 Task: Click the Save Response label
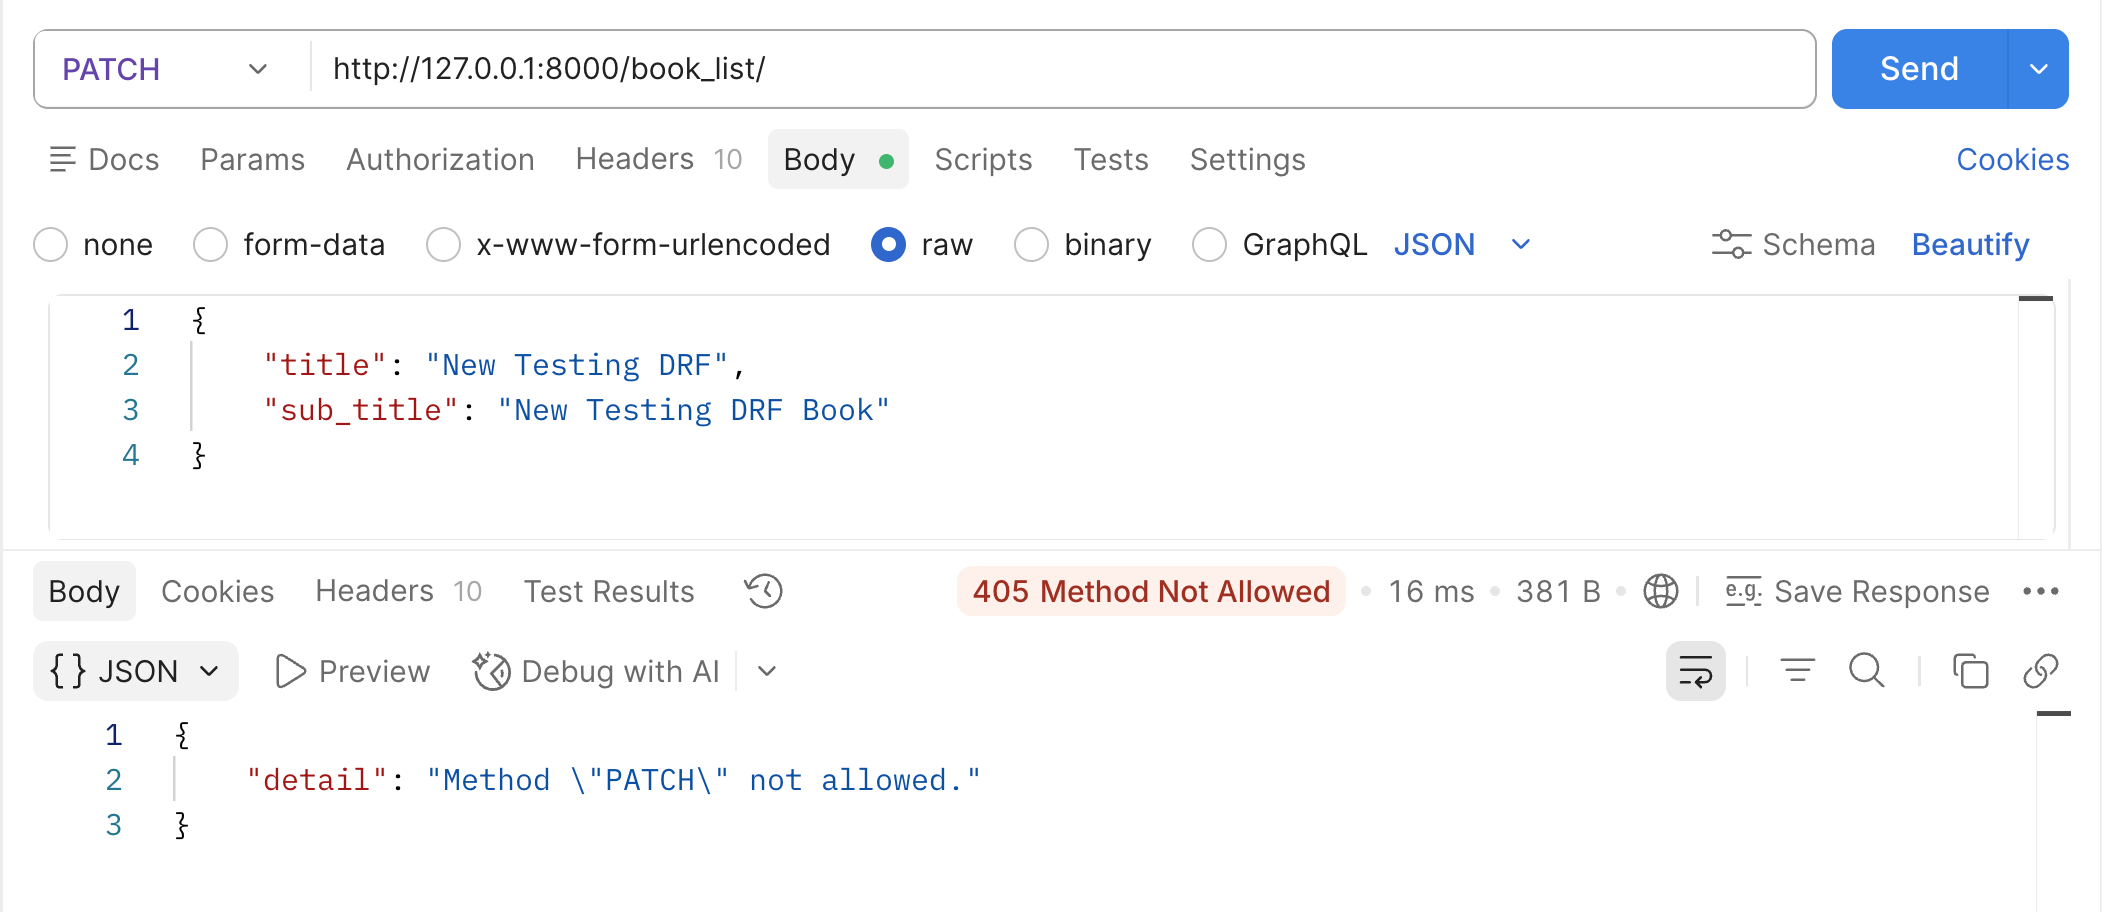pos(1881,591)
